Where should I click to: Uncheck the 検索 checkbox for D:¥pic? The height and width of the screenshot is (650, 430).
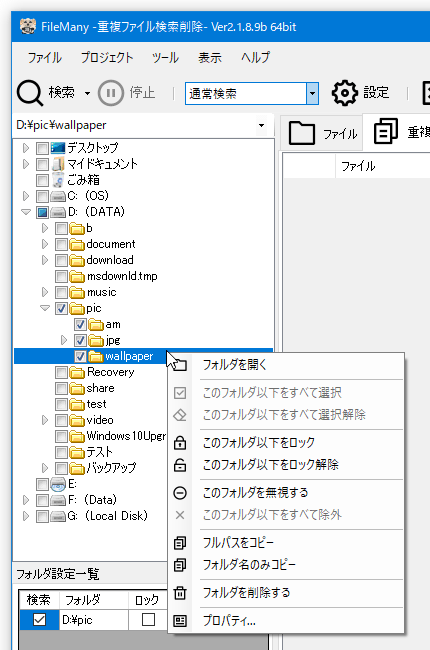39,620
